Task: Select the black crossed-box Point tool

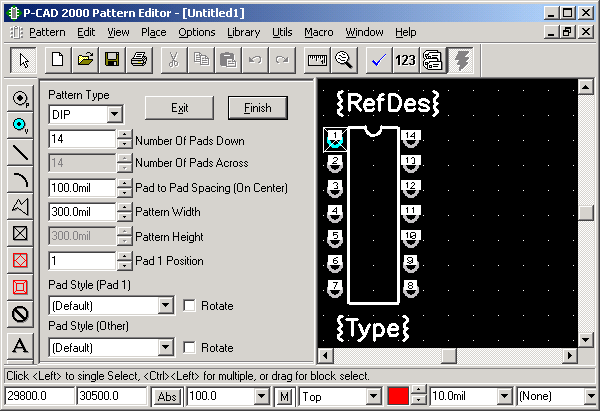Action: click(x=20, y=233)
